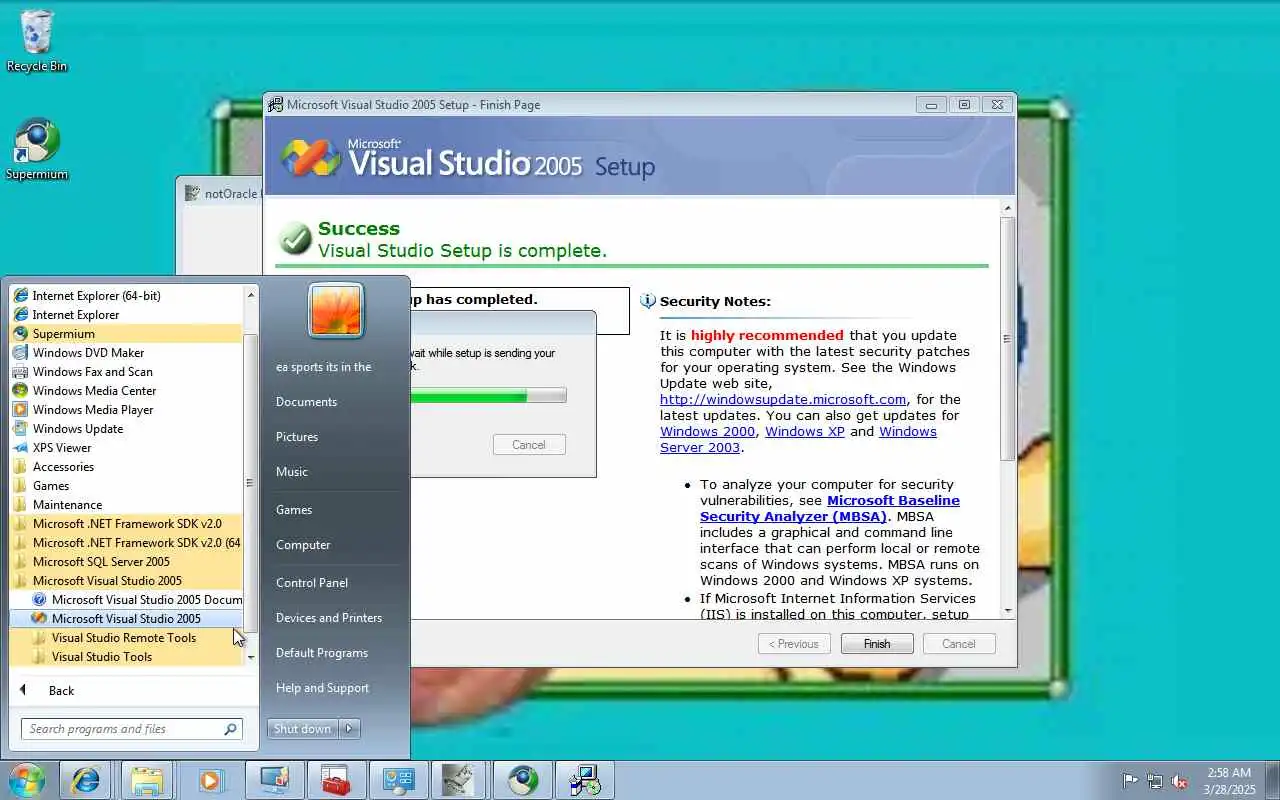The height and width of the screenshot is (800, 1280).
Task: Click the muted volume tray icon
Action: coord(1180,781)
